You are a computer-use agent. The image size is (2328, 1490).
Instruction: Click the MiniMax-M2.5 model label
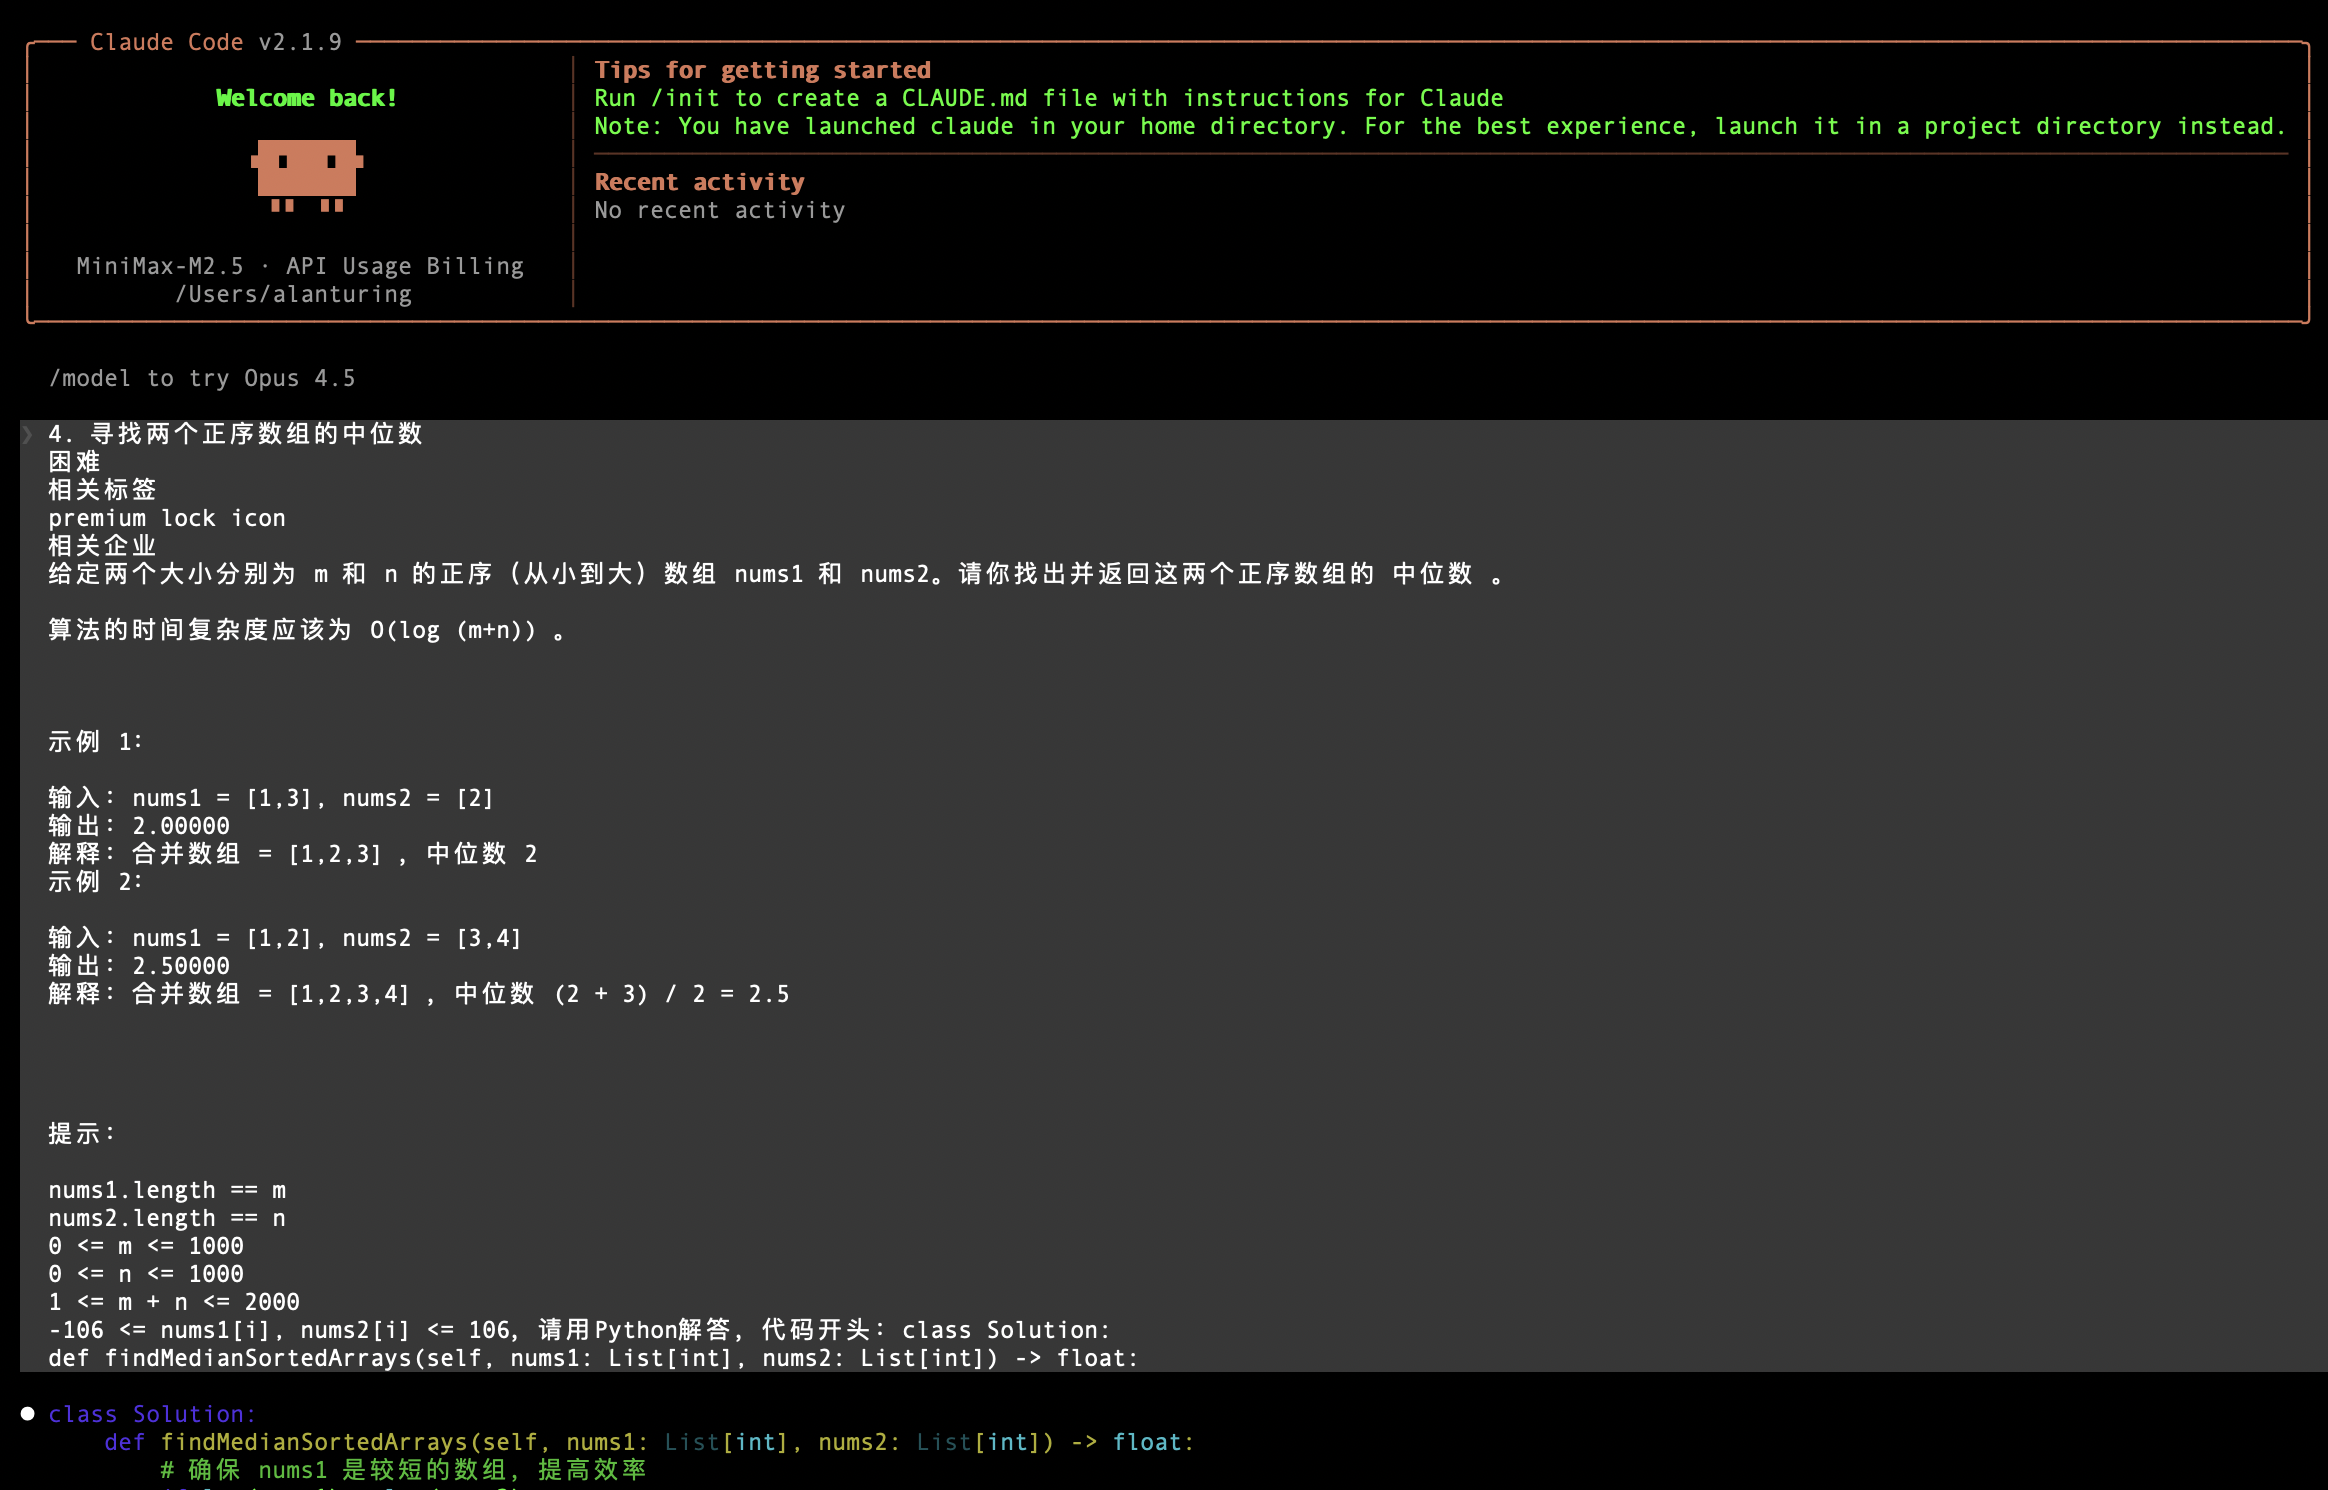pos(160,266)
